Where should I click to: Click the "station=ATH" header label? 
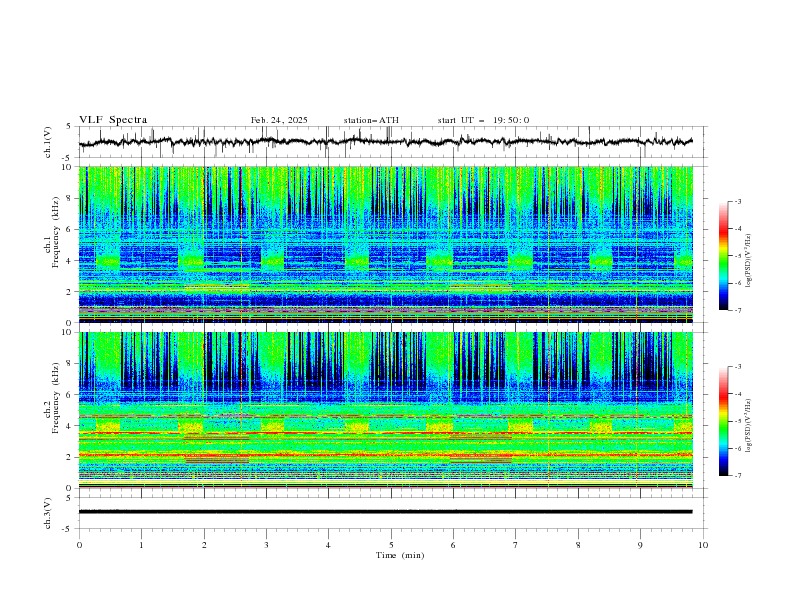[371, 120]
